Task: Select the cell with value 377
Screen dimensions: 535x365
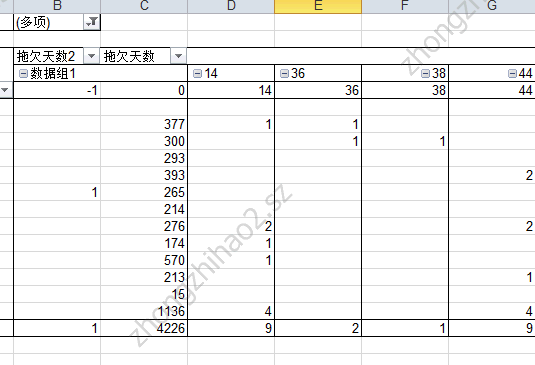Action: tap(144, 124)
